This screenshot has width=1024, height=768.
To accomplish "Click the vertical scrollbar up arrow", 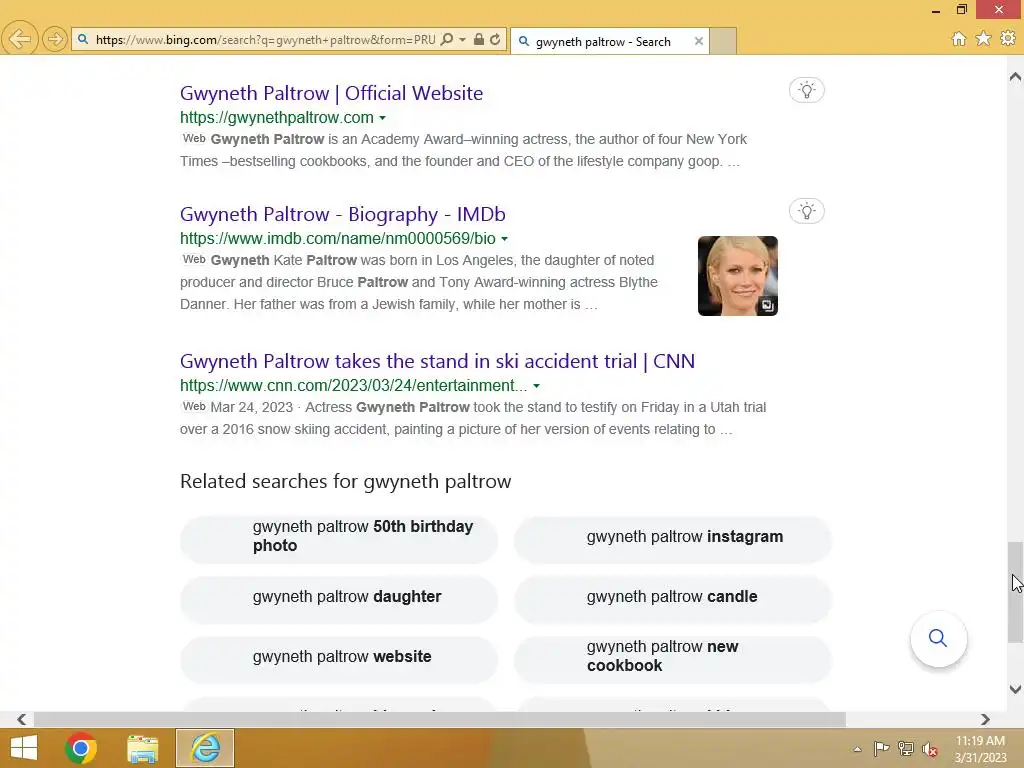I will coord(1015,76).
